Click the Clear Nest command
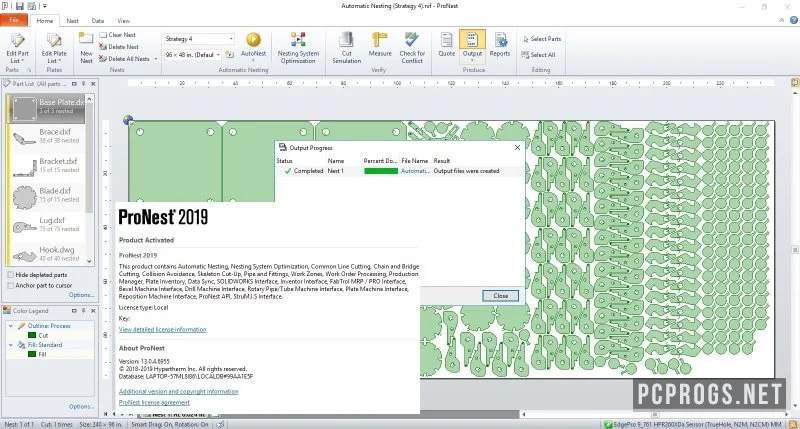Viewport: 800px width, 429px height. click(x=117, y=35)
